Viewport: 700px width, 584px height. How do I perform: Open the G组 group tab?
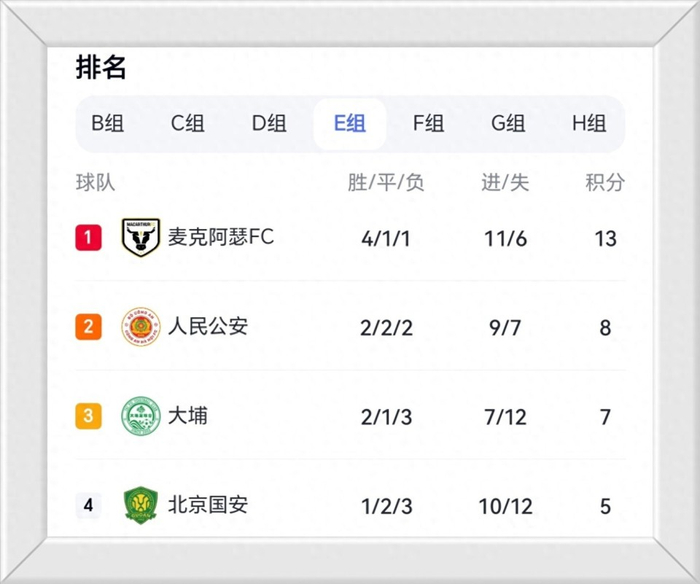tap(508, 124)
